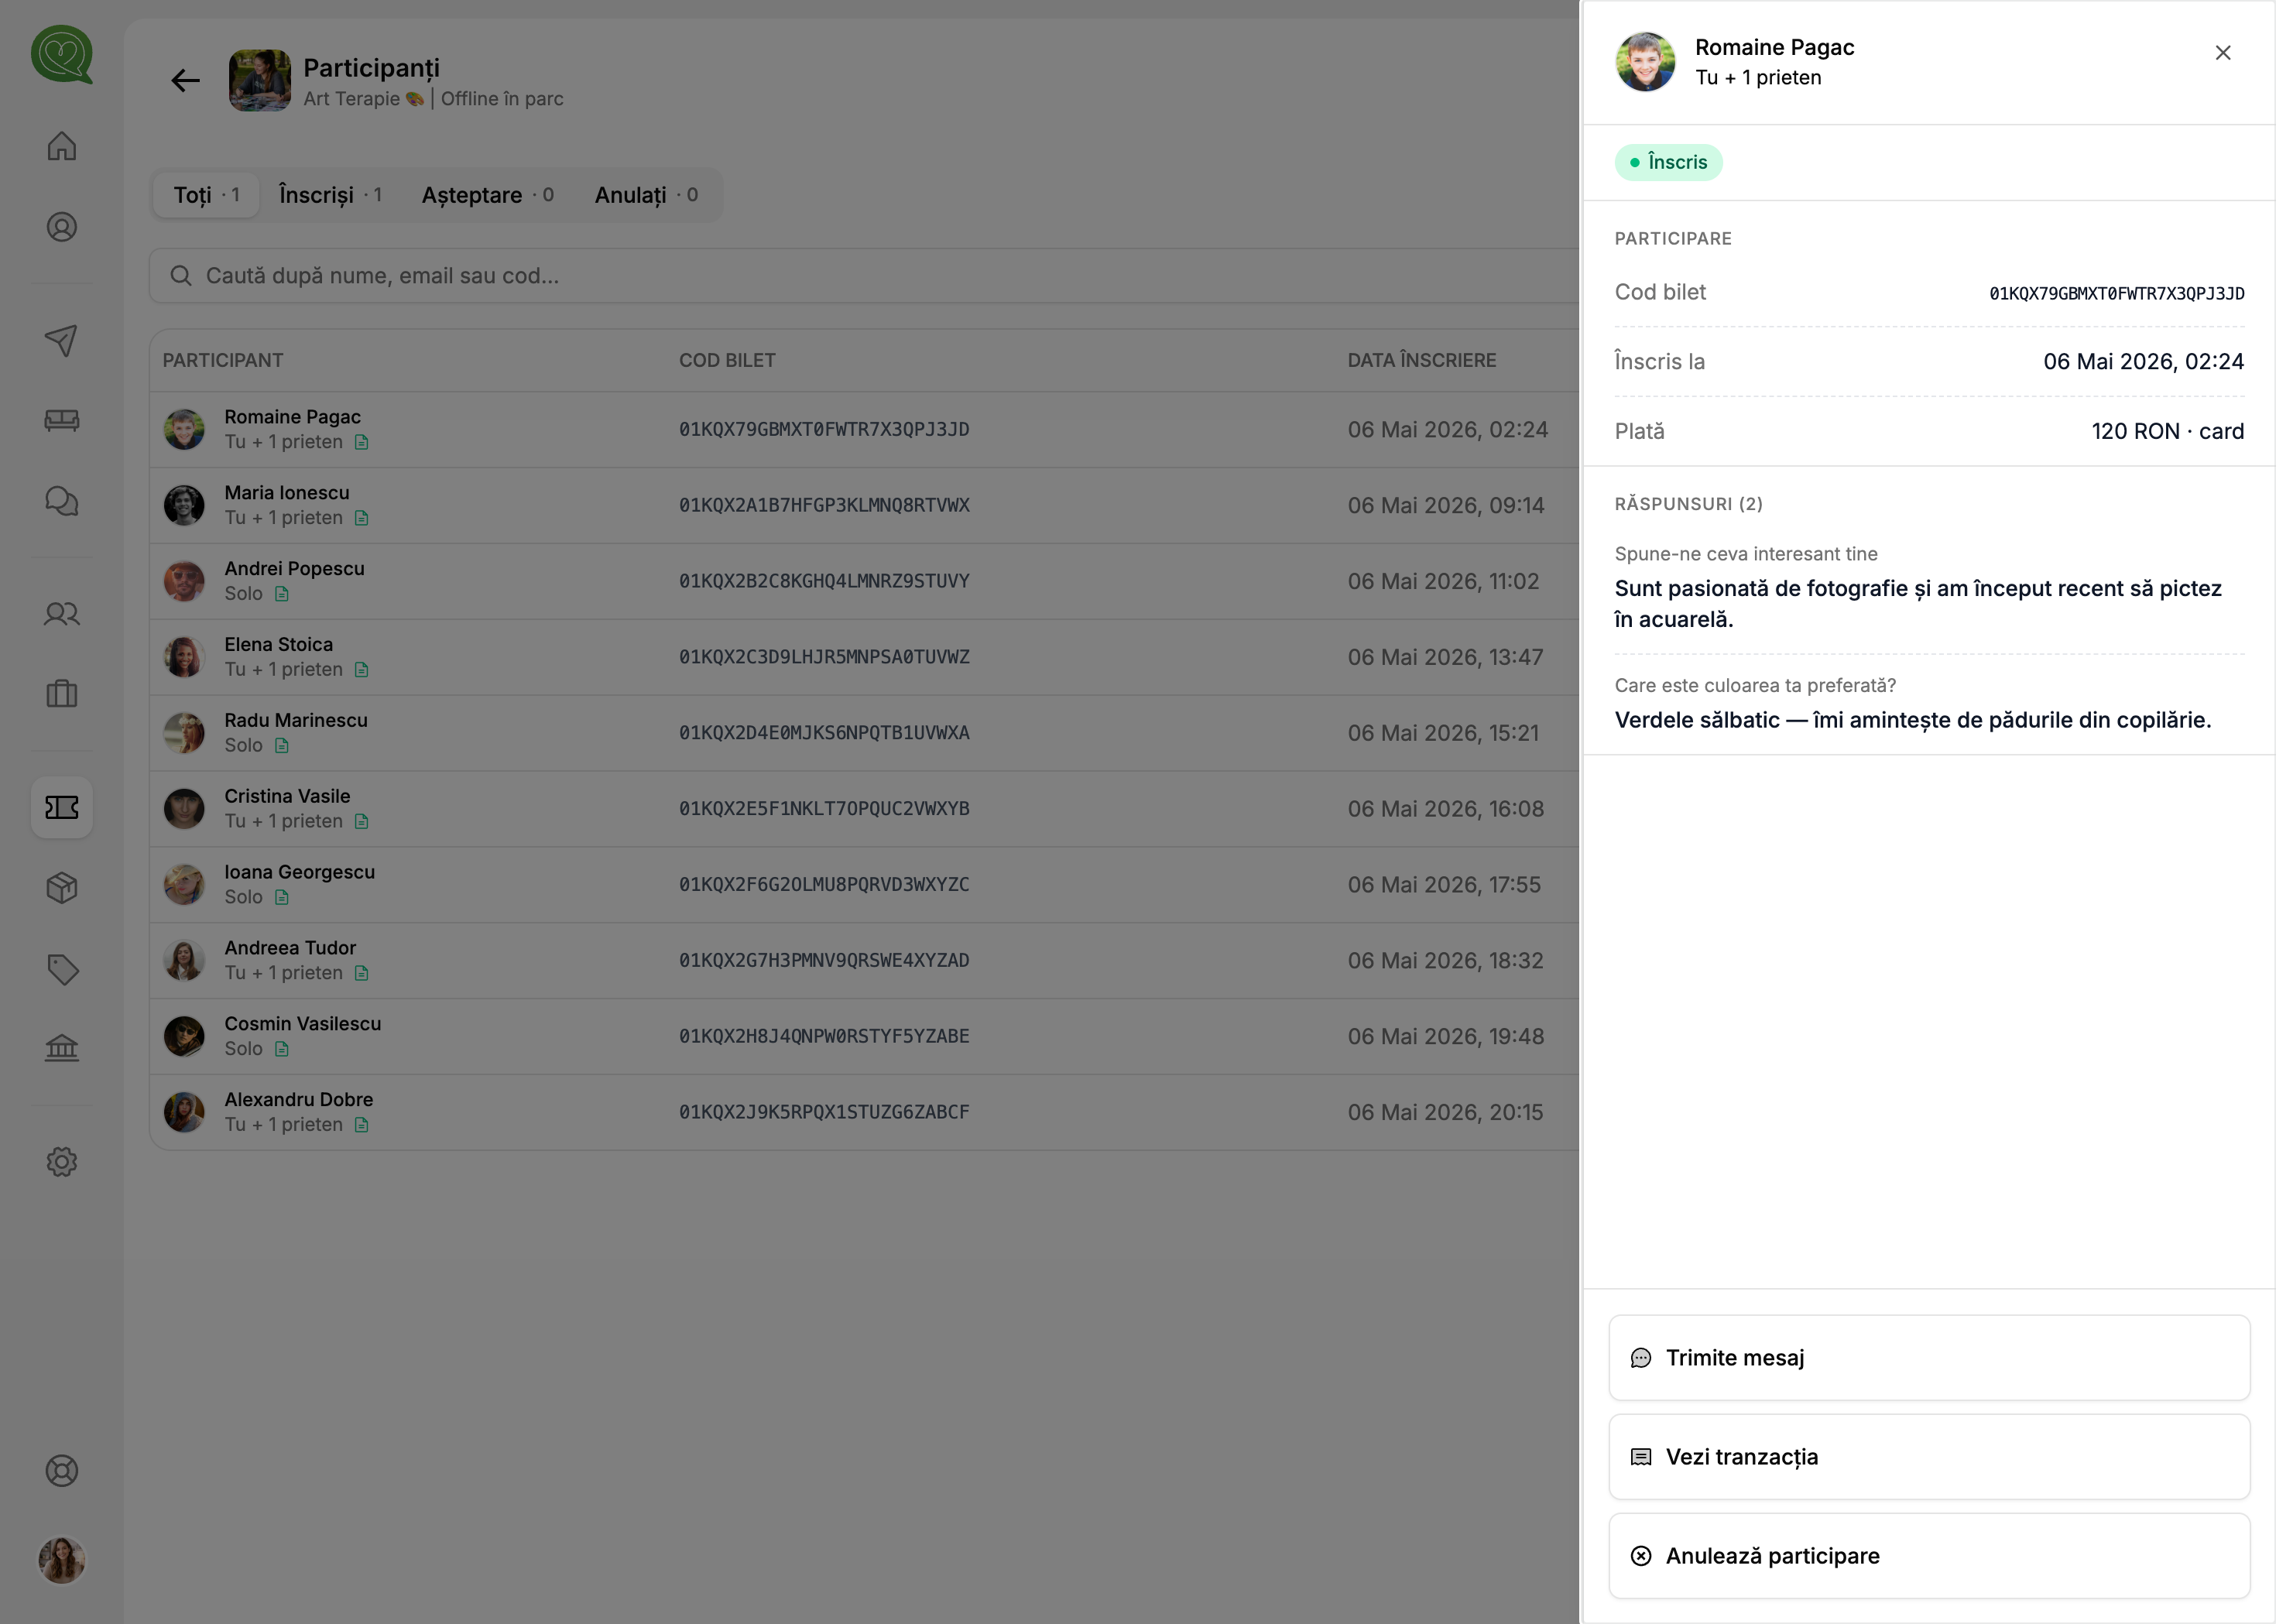
Task: Close the Romaine Pagac details panel
Action: coord(2223,53)
